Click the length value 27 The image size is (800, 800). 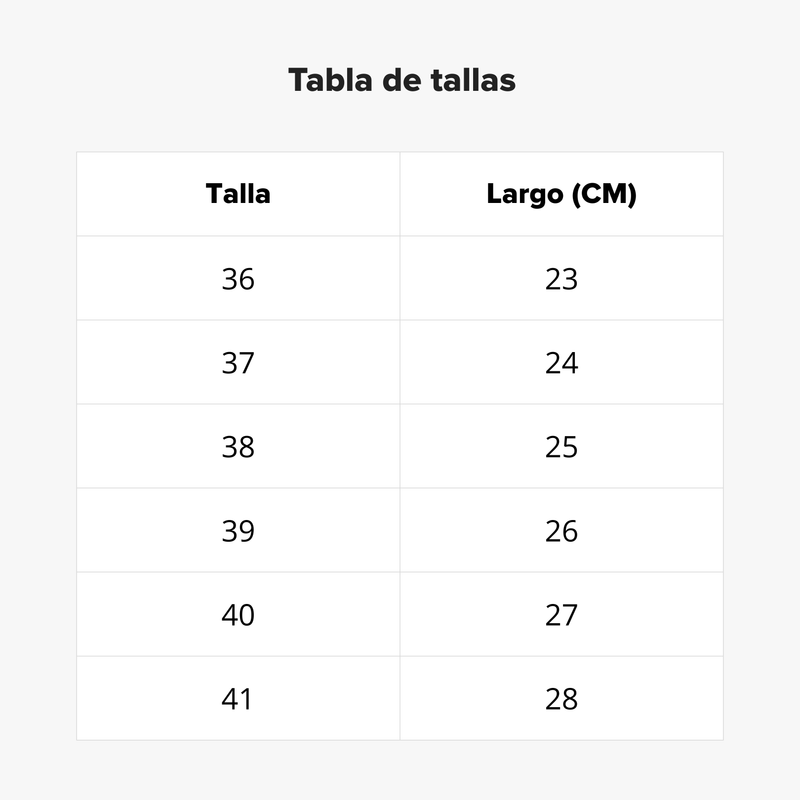[561, 615]
